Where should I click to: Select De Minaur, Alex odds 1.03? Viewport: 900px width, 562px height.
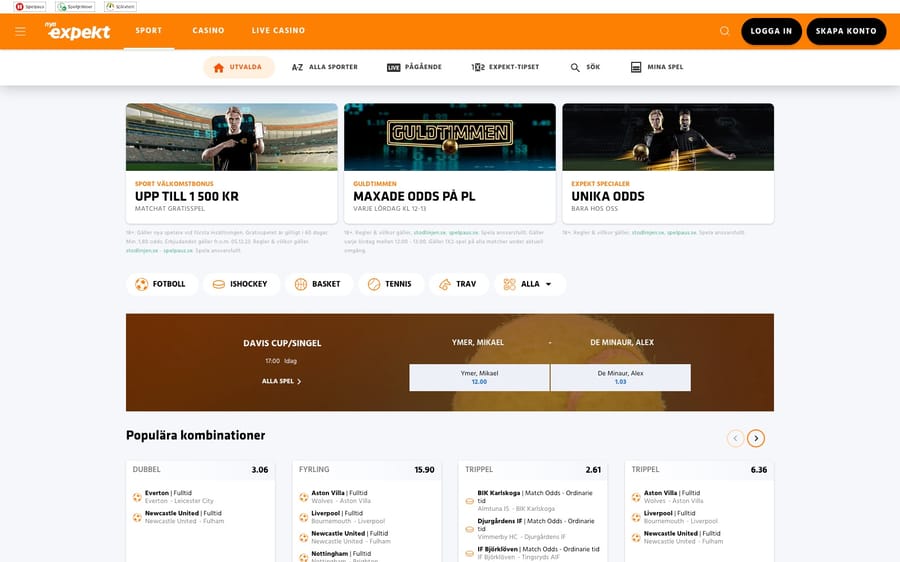point(620,377)
